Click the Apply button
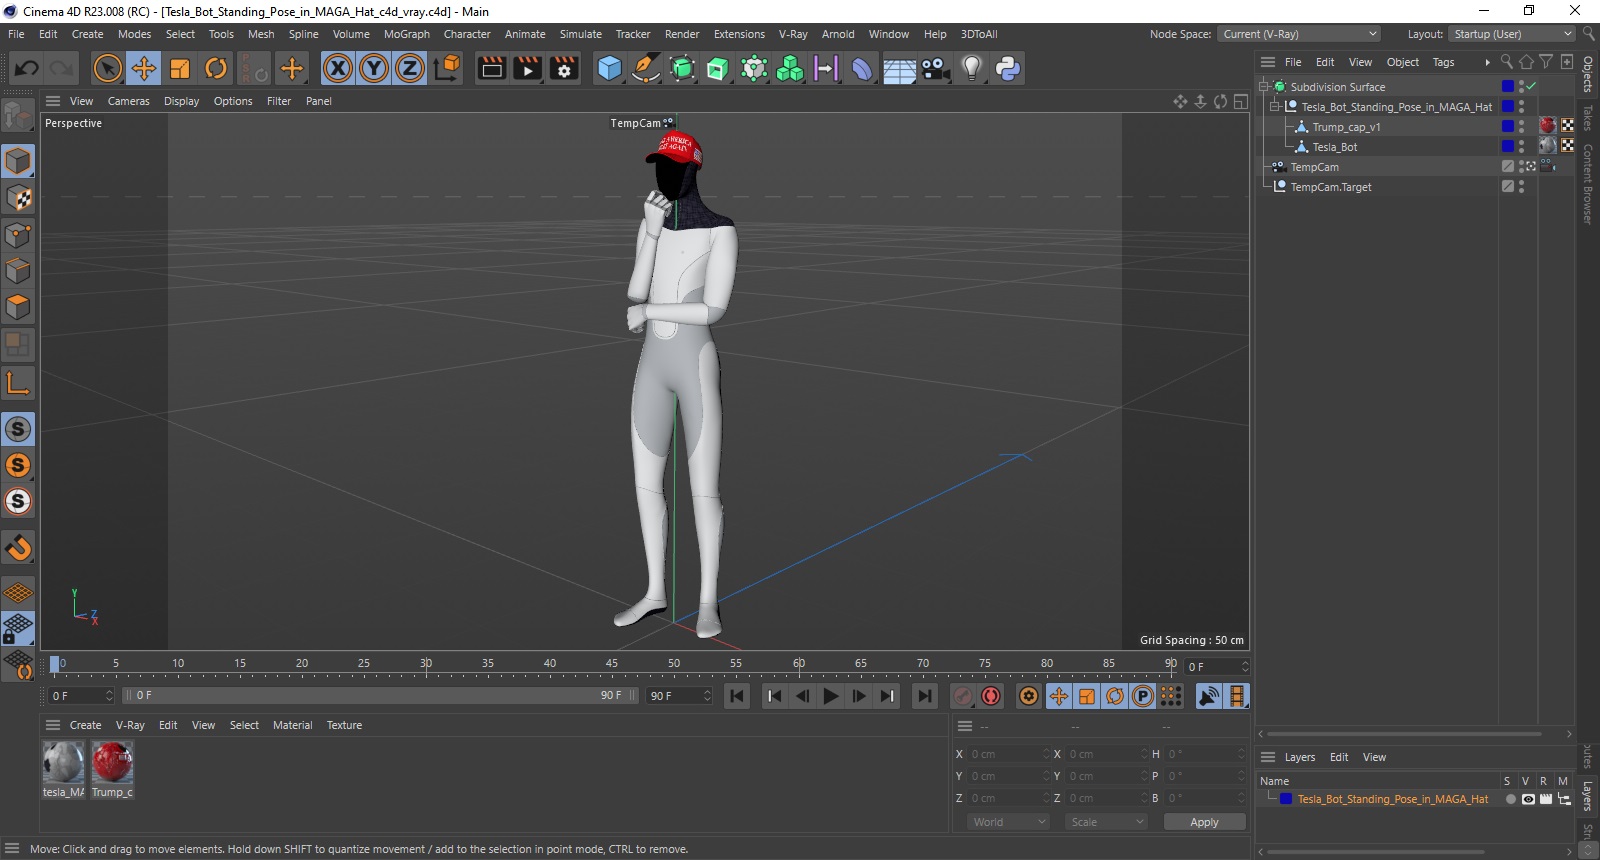 click(x=1204, y=822)
